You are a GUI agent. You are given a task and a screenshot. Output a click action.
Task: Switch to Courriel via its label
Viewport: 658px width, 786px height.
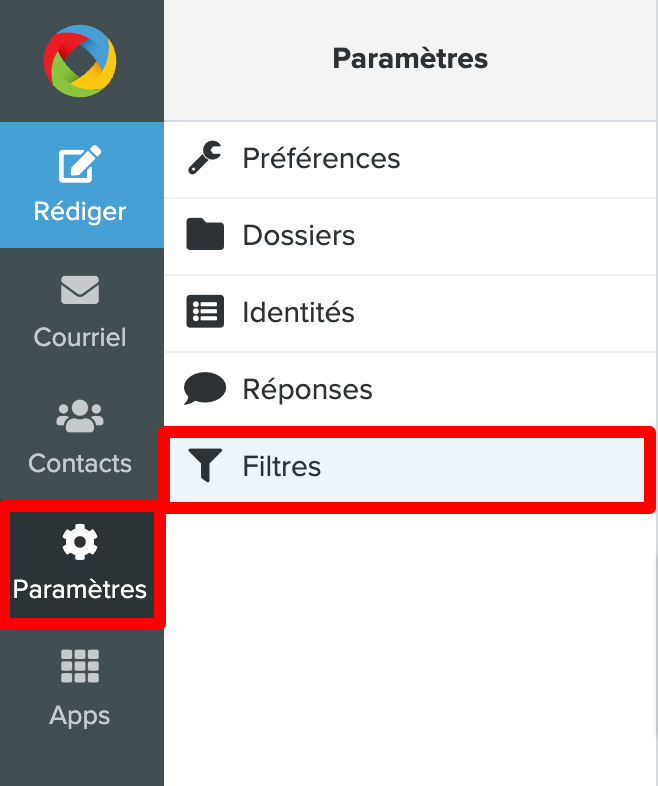tap(80, 337)
